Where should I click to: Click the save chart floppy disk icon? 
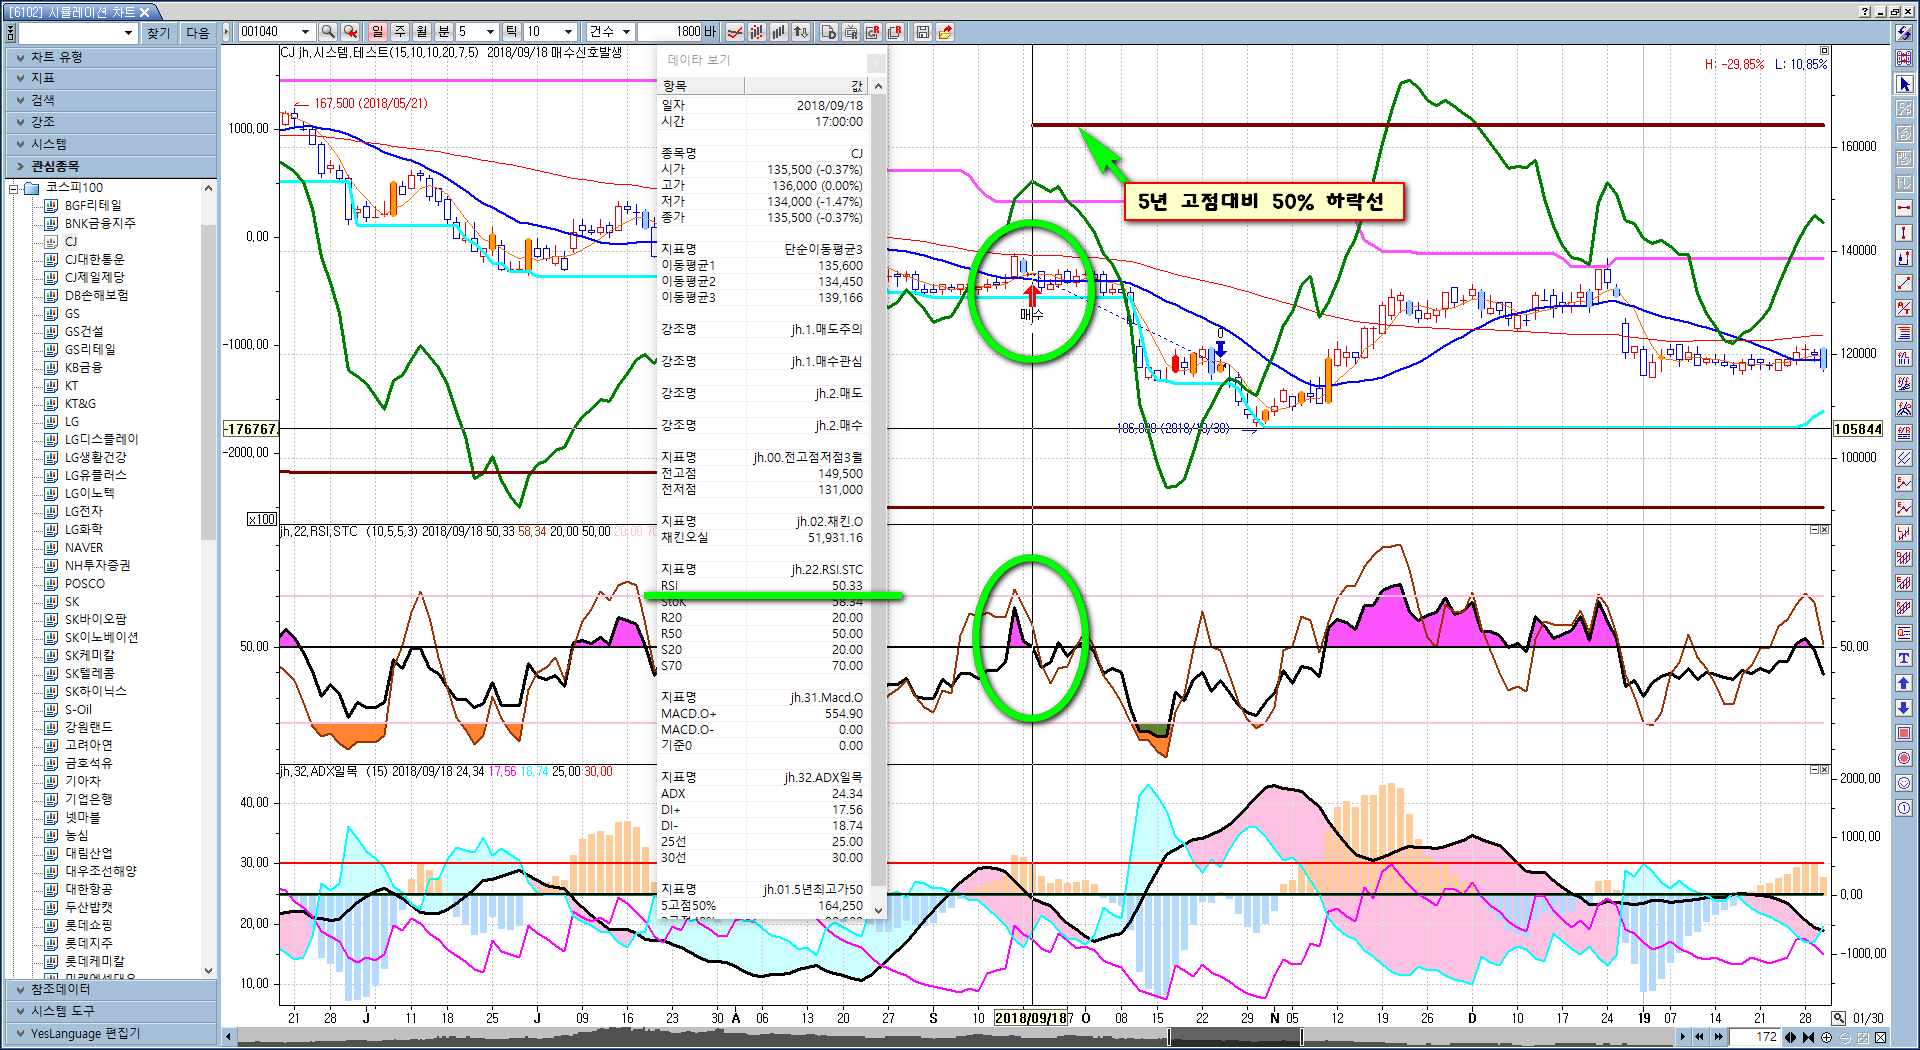click(922, 32)
